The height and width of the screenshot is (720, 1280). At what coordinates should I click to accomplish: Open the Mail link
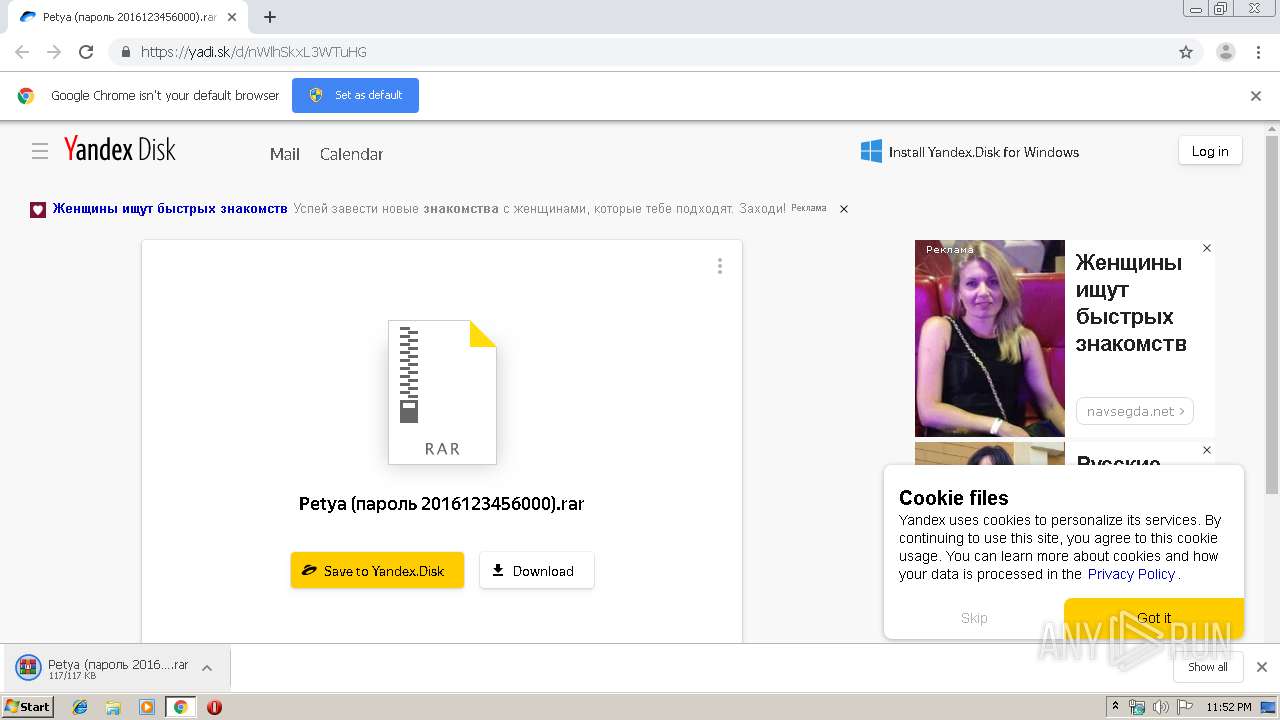tap(285, 154)
